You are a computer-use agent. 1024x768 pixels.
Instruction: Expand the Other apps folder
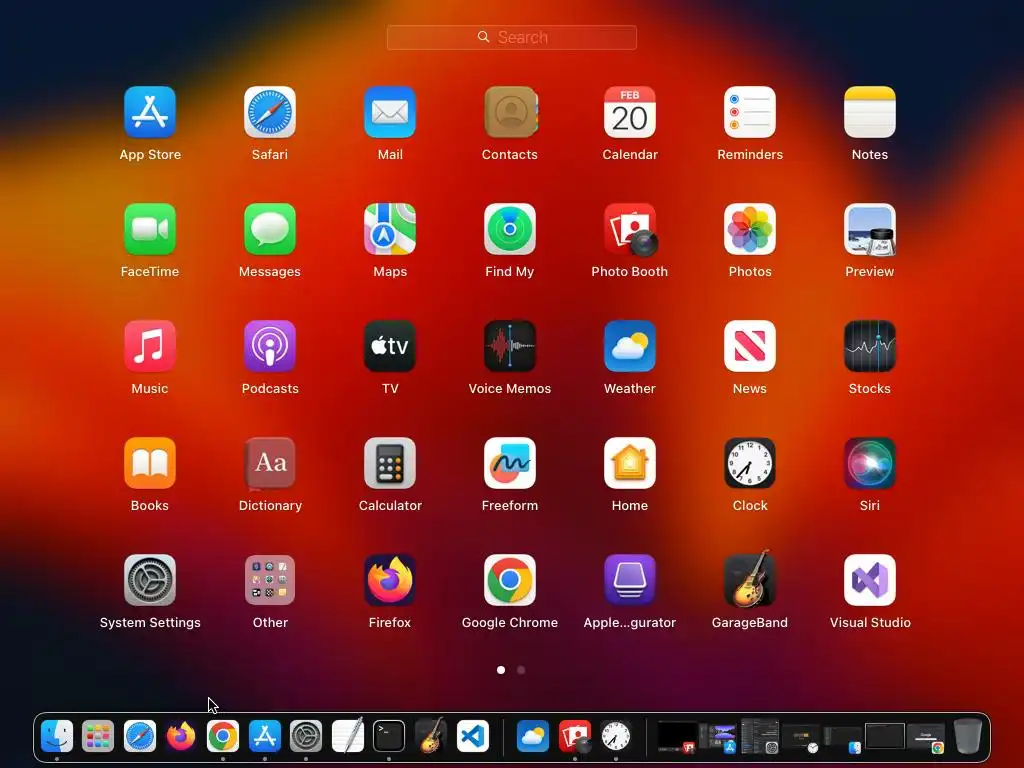click(270, 580)
